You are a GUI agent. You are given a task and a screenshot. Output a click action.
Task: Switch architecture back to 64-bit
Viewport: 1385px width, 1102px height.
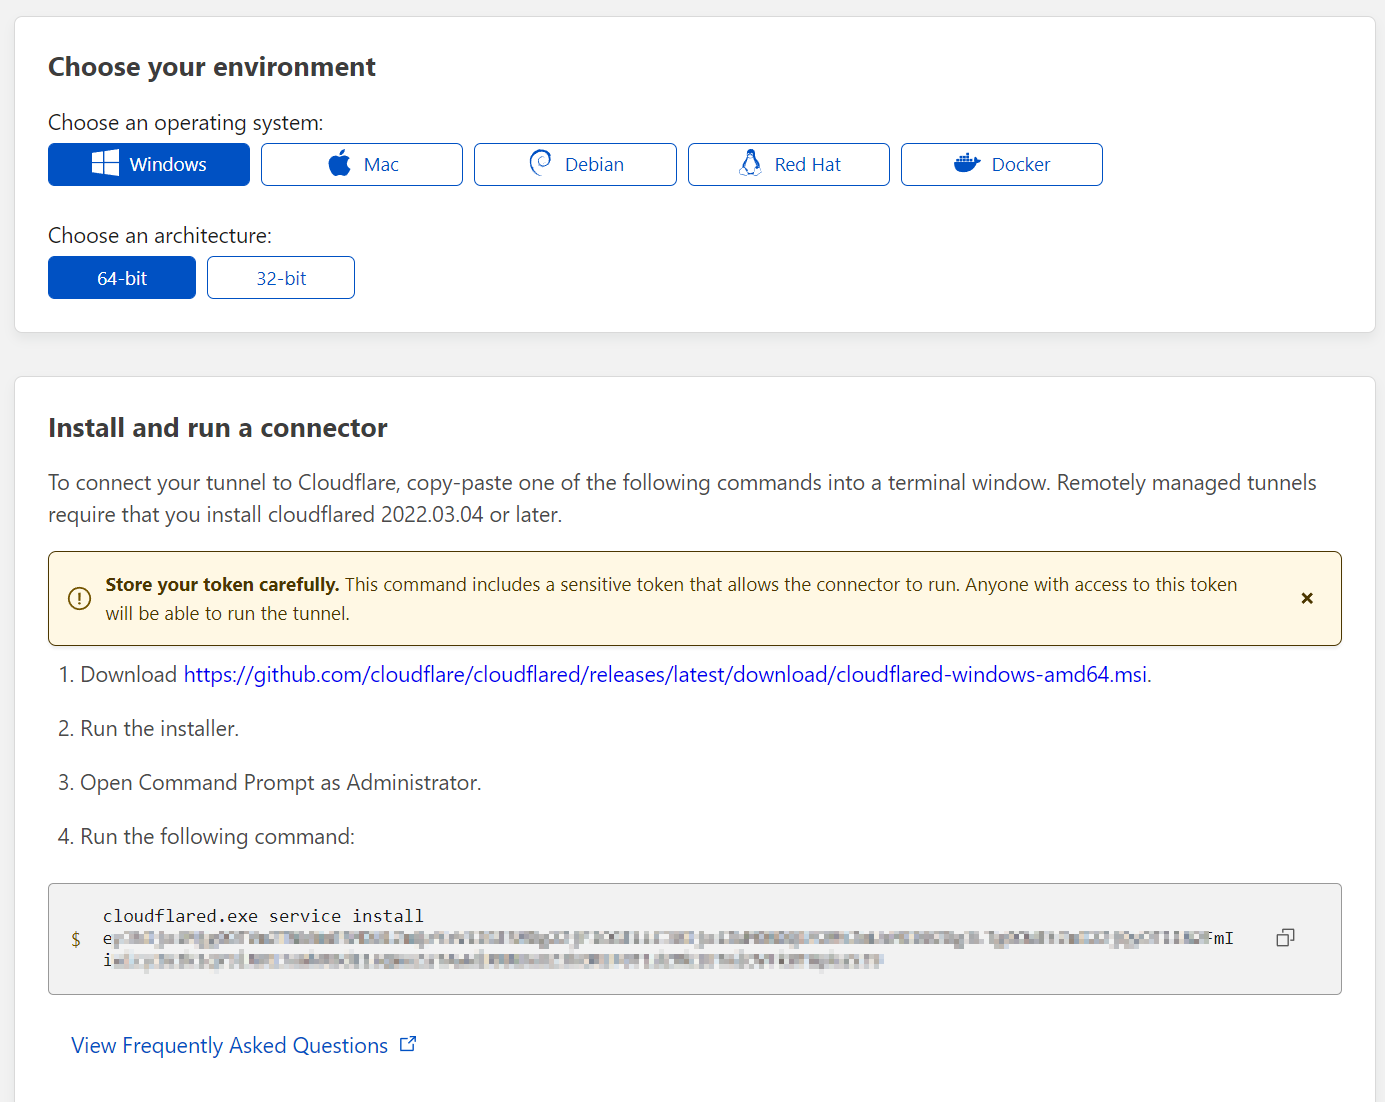(121, 277)
